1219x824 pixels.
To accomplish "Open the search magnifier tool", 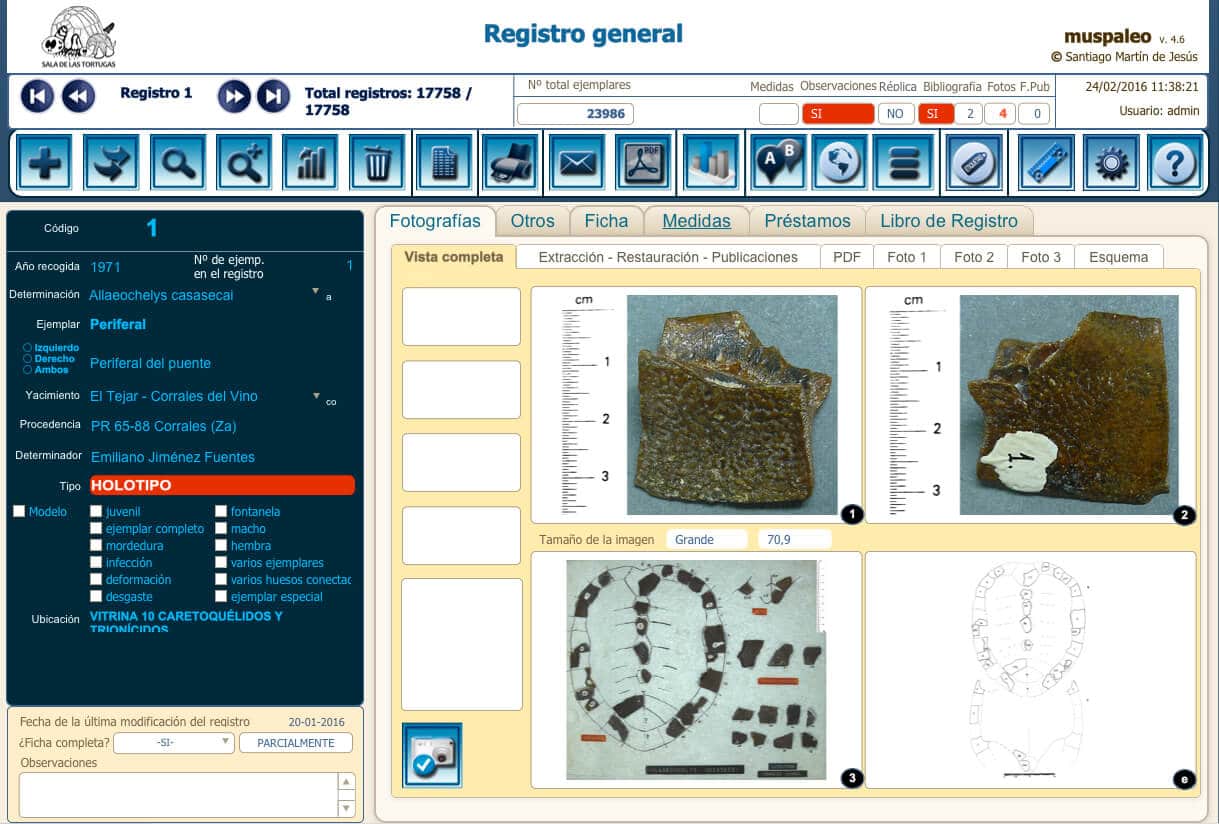I will pyautogui.click(x=178, y=163).
